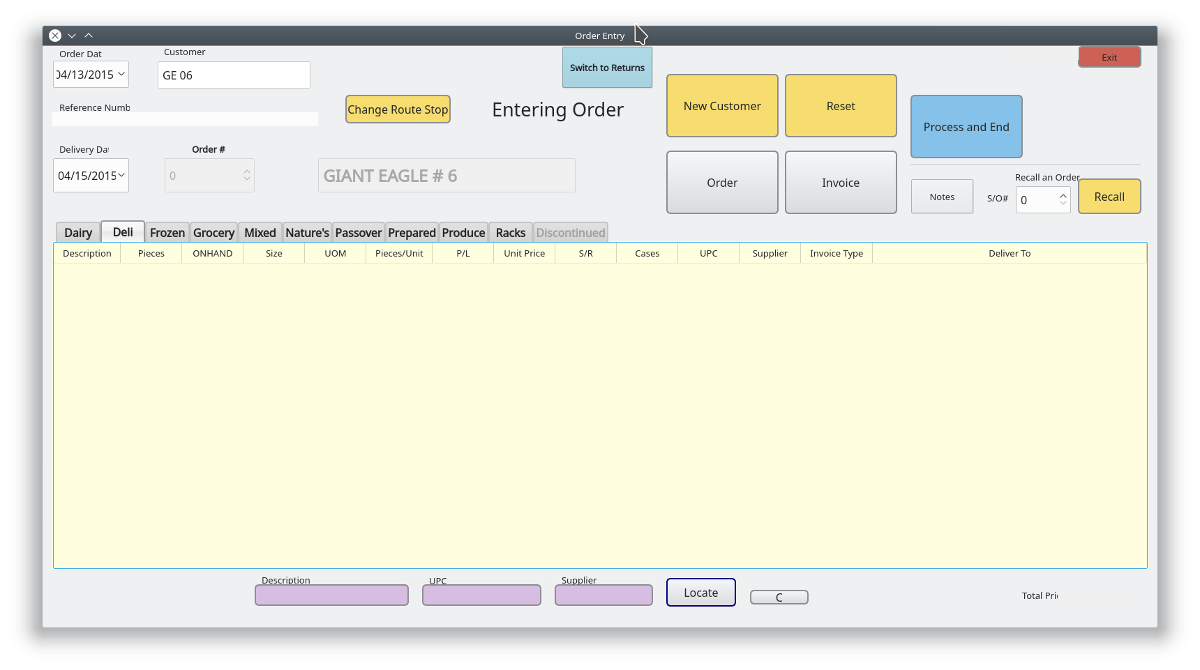Click the S/R column header
1200x670 pixels.
coord(586,253)
